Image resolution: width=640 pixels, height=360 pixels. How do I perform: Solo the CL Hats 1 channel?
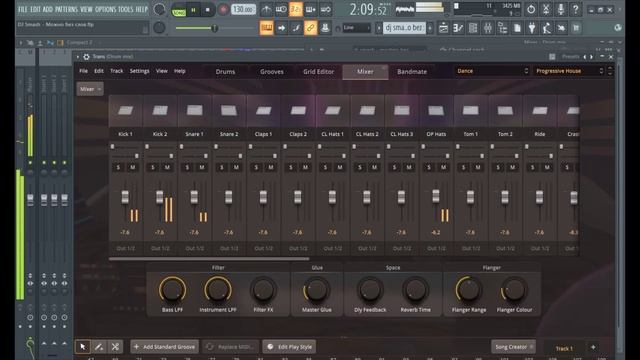[x=325, y=167]
